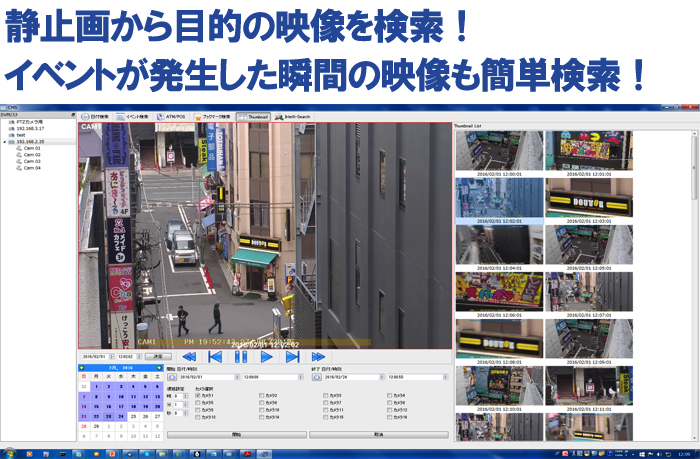Screen dimensions: 700x459
Task: Rewind playback with the fast-reverse button
Action: coord(189,357)
